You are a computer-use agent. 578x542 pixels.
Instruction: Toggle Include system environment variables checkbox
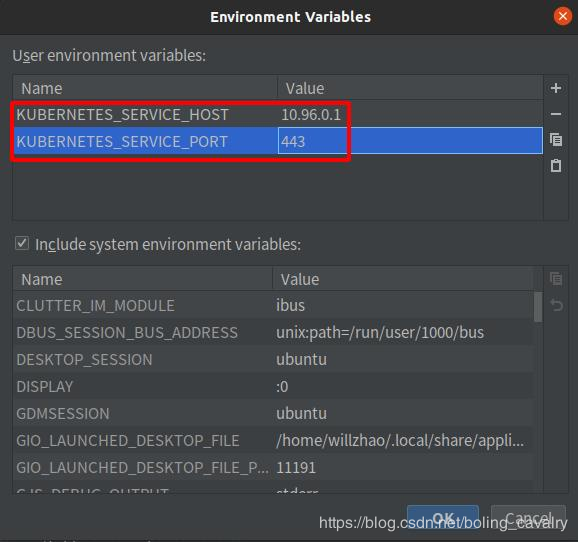coord(22,243)
